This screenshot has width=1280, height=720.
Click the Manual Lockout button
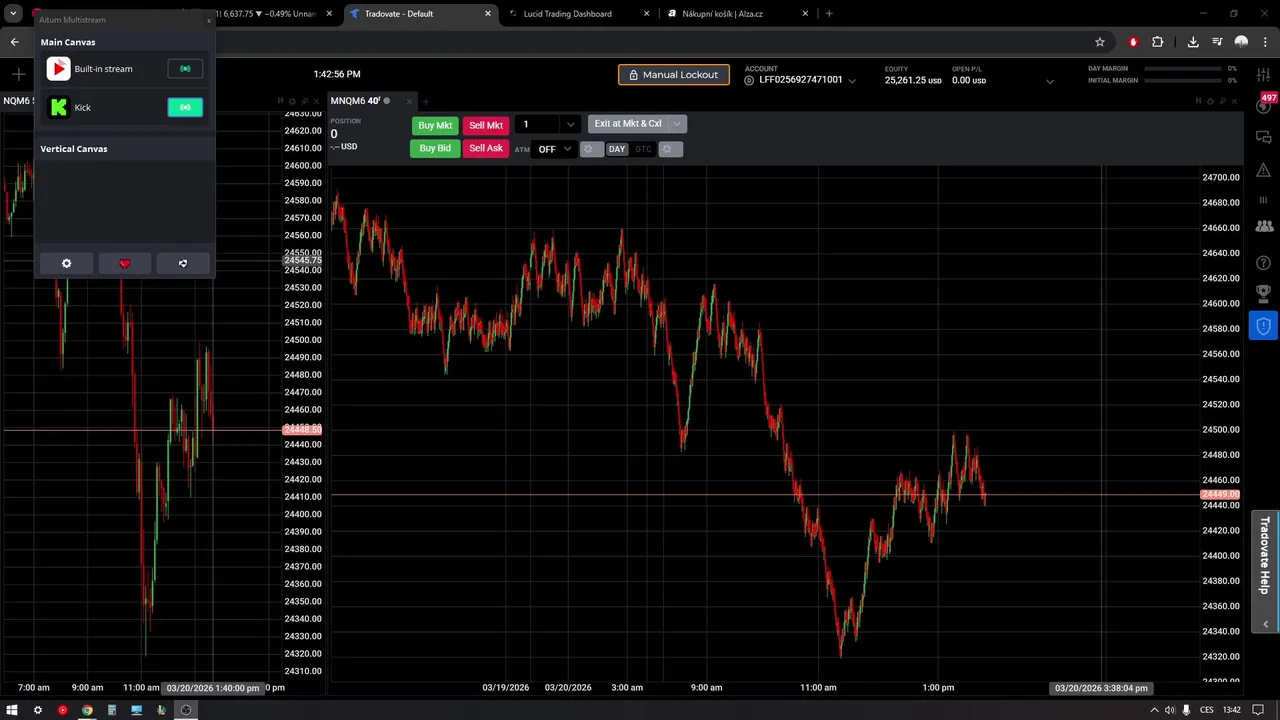(674, 75)
